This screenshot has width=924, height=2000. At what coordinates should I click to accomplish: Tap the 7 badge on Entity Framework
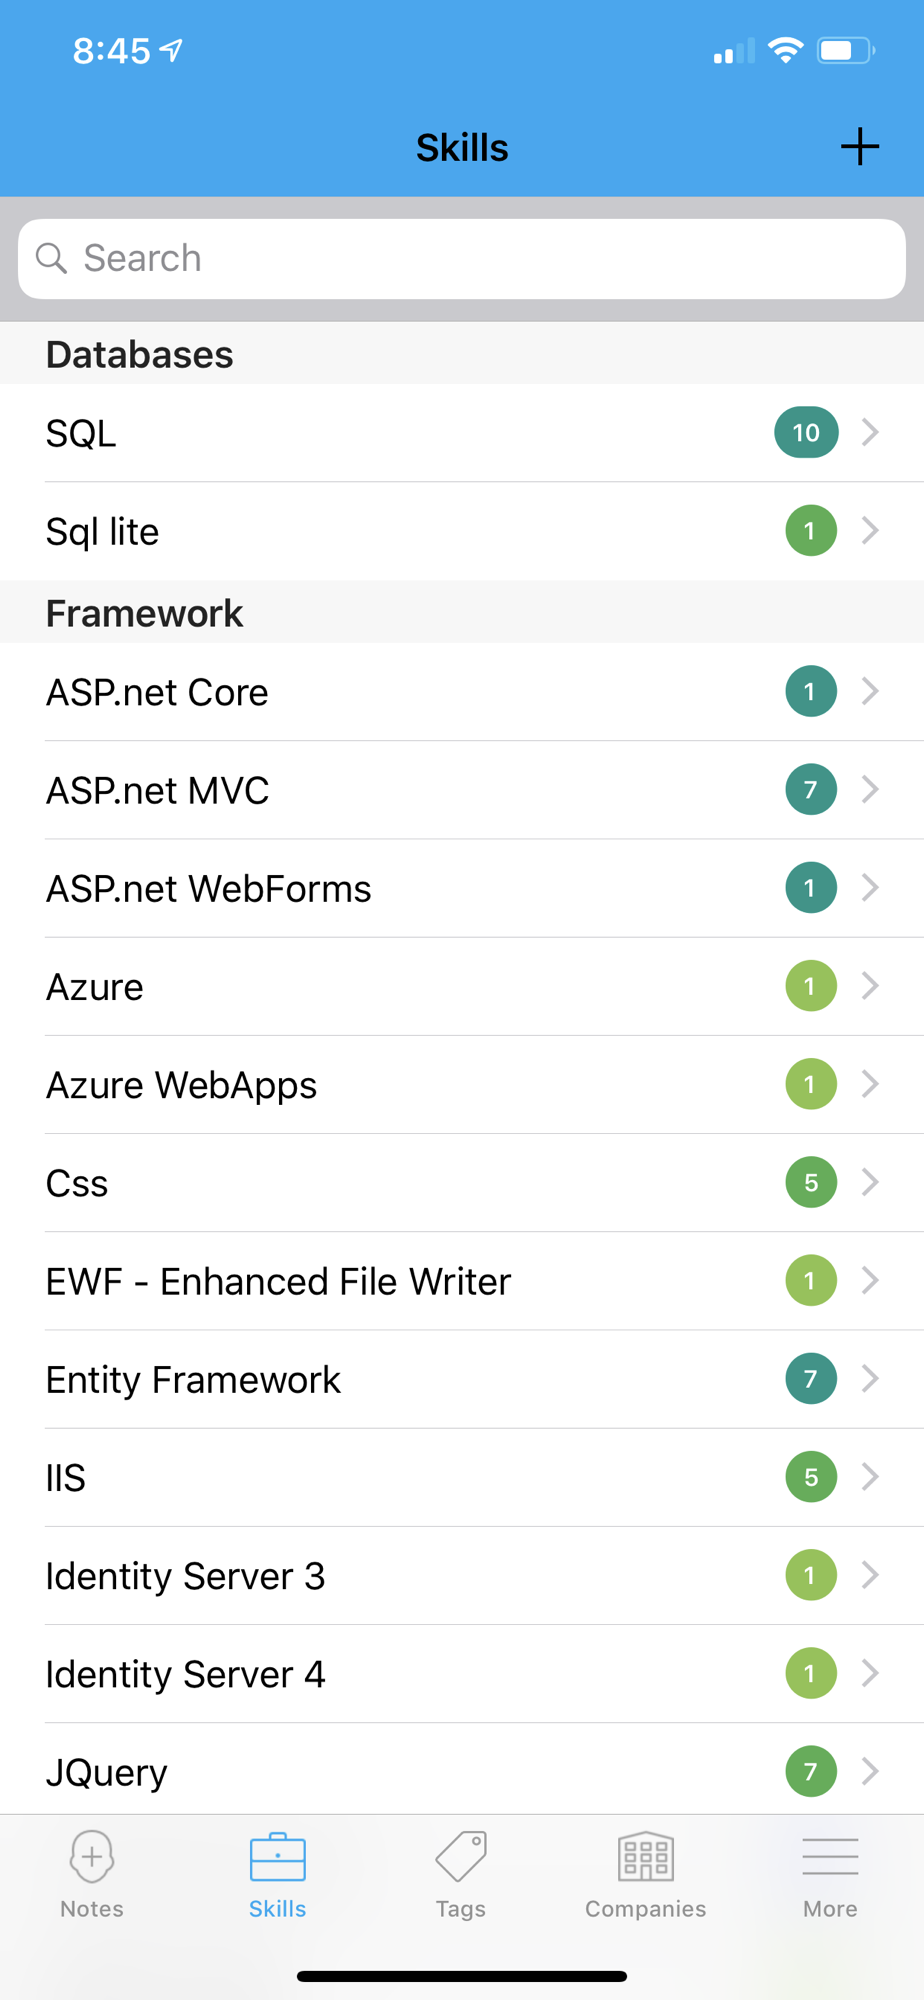[811, 1379]
